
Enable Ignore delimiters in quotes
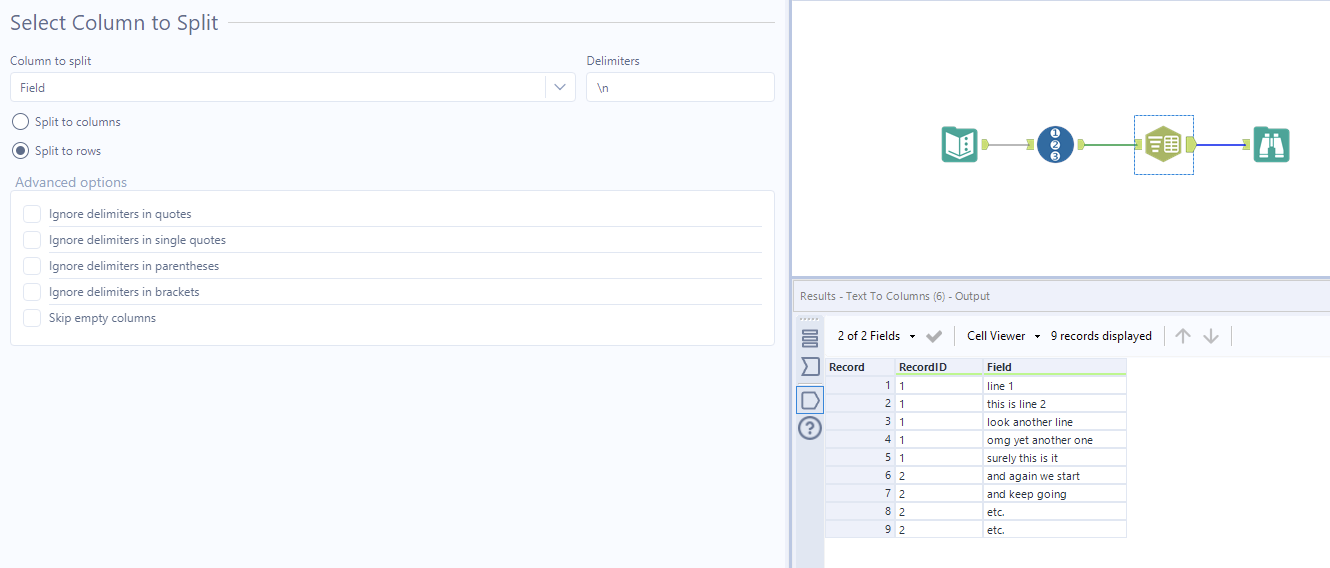coord(32,214)
